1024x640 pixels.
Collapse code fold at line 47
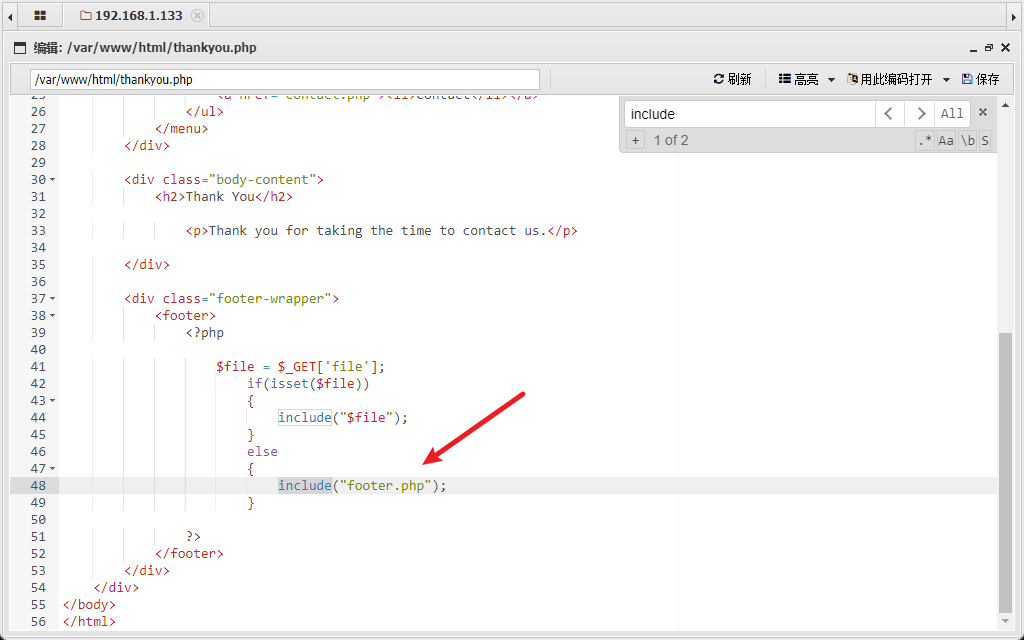(x=53, y=468)
